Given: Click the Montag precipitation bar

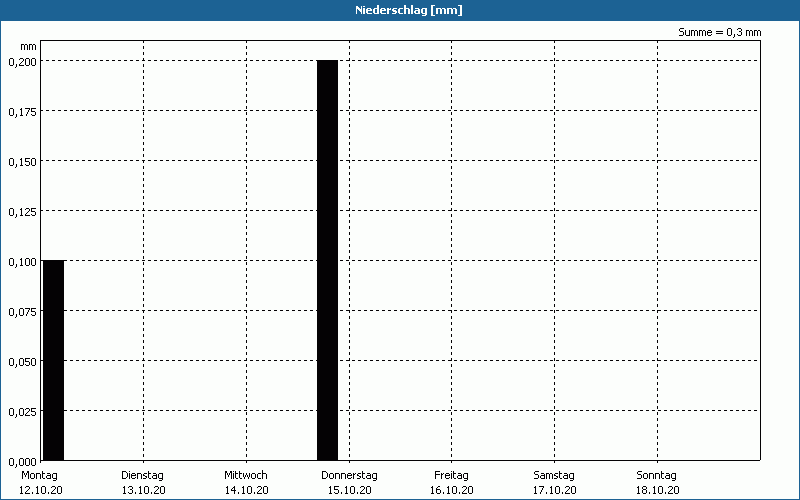Looking at the screenshot, I should [54, 360].
